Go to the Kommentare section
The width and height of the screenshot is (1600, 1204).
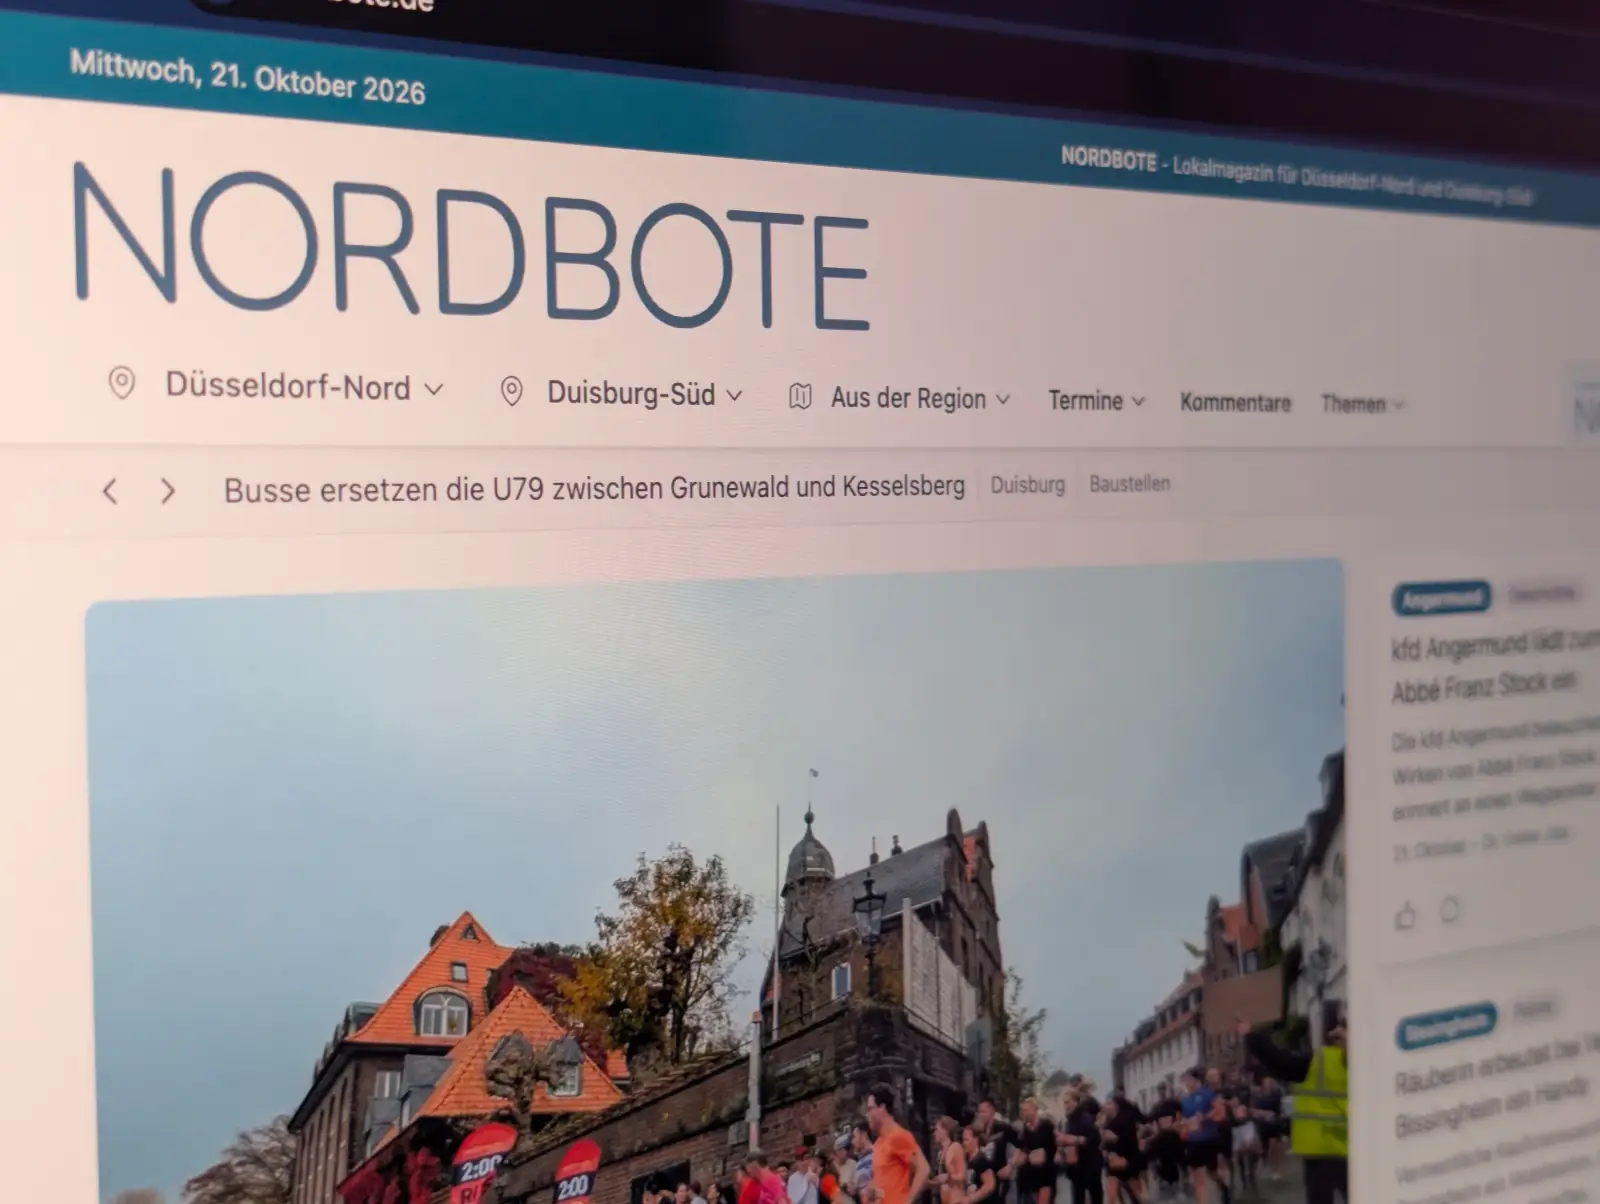(x=1235, y=403)
